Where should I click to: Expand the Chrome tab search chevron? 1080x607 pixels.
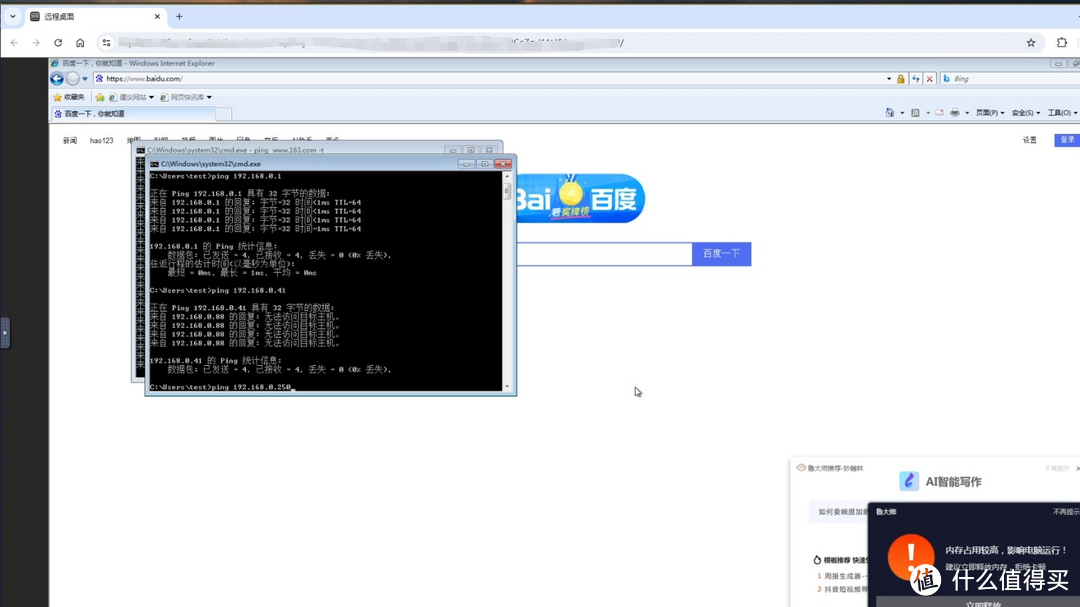click(x=13, y=16)
